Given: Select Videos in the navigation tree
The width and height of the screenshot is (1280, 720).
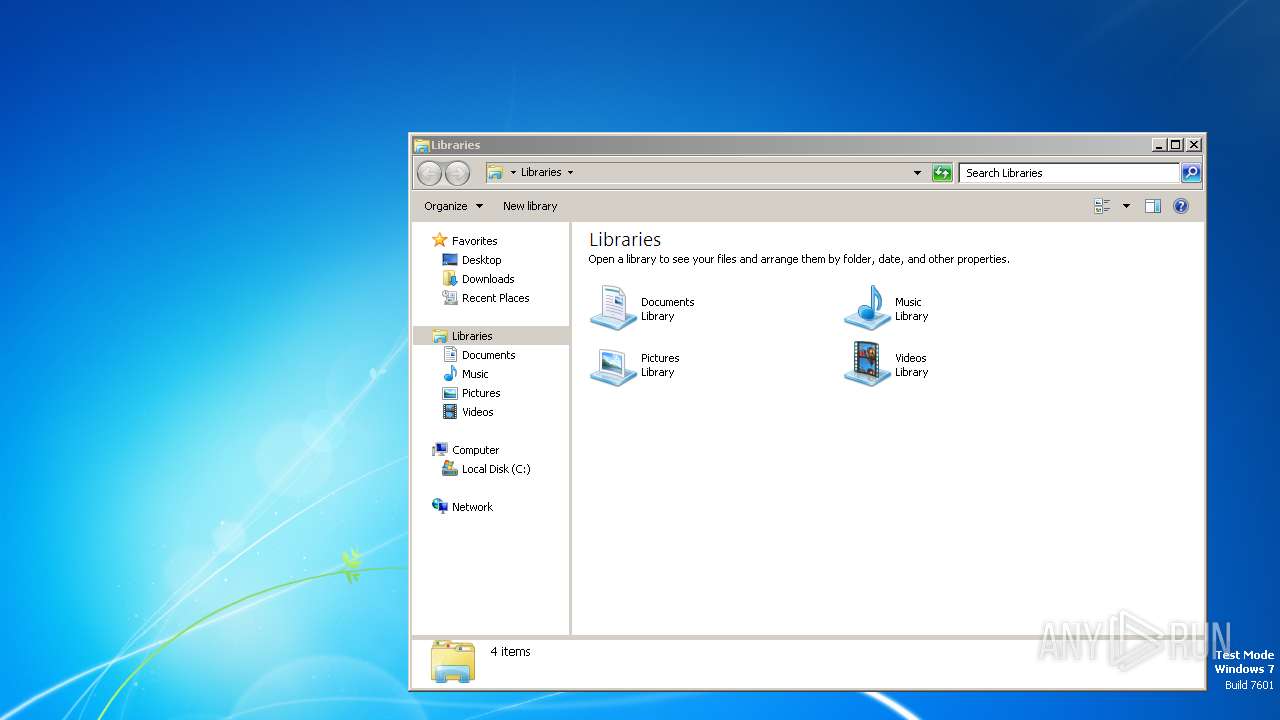Looking at the screenshot, I should click(x=477, y=412).
